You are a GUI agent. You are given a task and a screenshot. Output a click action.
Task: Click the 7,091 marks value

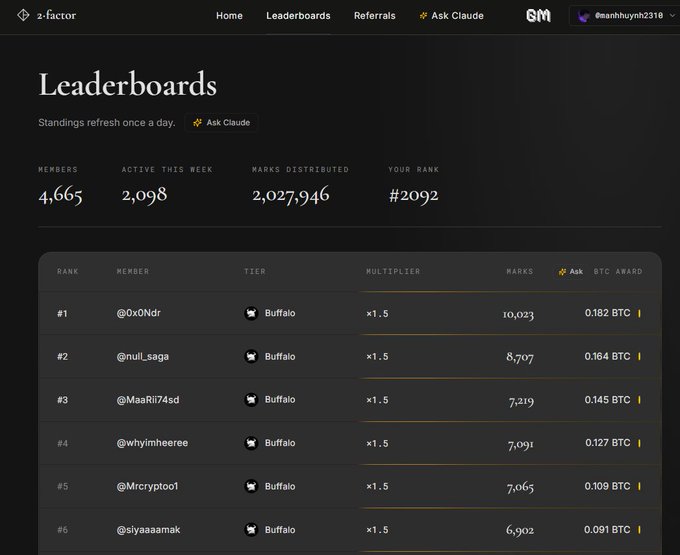(521, 444)
